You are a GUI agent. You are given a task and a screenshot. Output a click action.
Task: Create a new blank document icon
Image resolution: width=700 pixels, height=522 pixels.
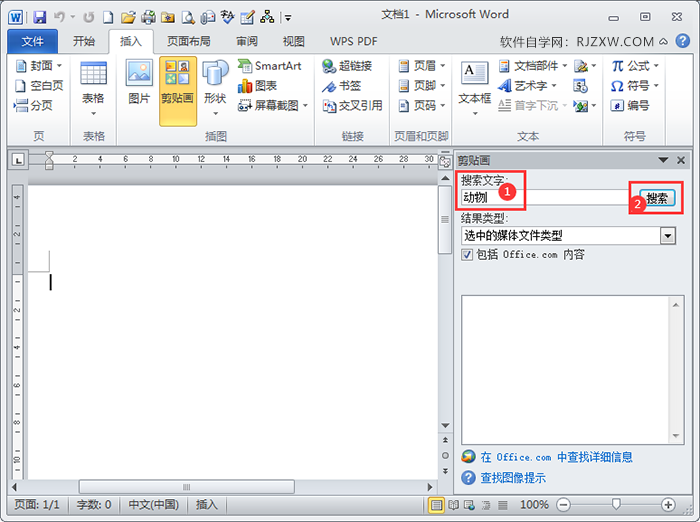(108, 17)
